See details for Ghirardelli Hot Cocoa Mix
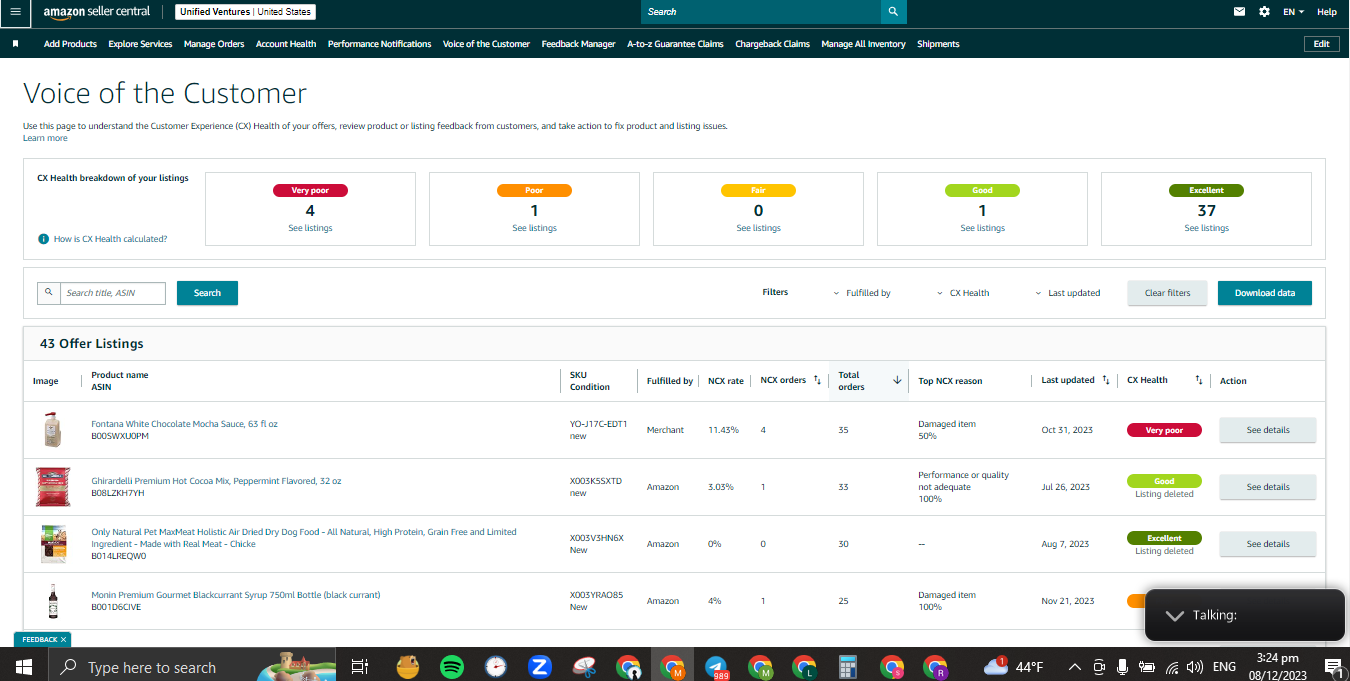The height and width of the screenshot is (681, 1350). point(1267,487)
